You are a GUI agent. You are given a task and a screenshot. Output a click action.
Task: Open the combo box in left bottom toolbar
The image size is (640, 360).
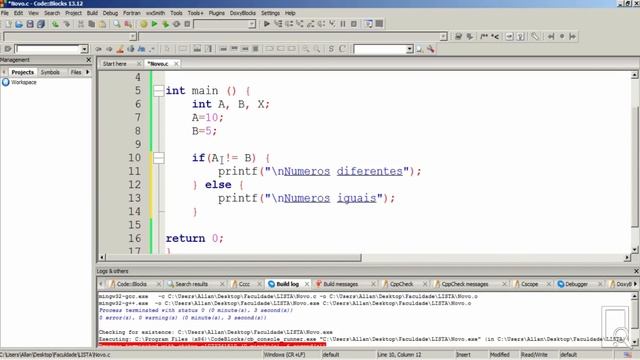[x=84, y=49]
